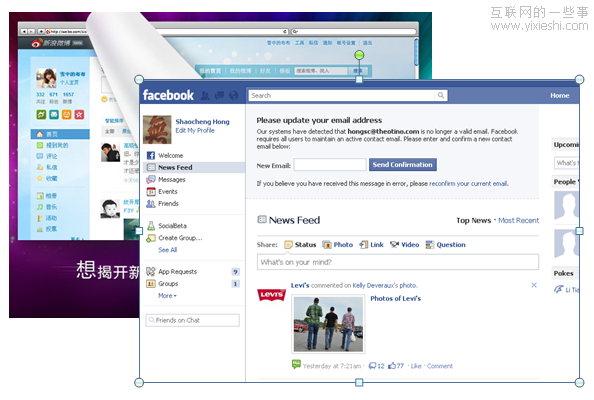Viewport: 594px width, 400px height.
Task: Click green Weibo app icon
Action: click(x=41, y=114)
